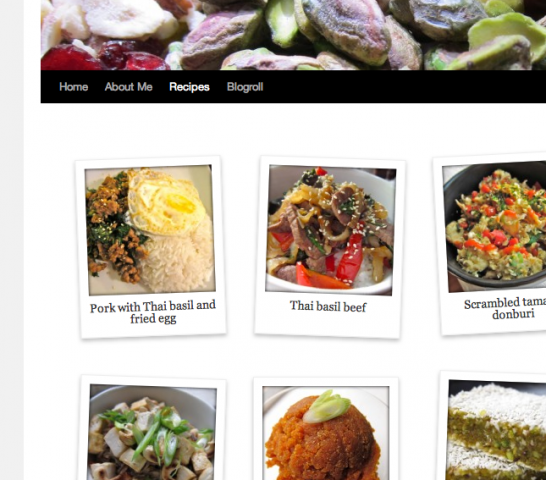
Task: Click the pistachio and cranberry header banner
Action: pyautogui.click(x=293, y=35)
